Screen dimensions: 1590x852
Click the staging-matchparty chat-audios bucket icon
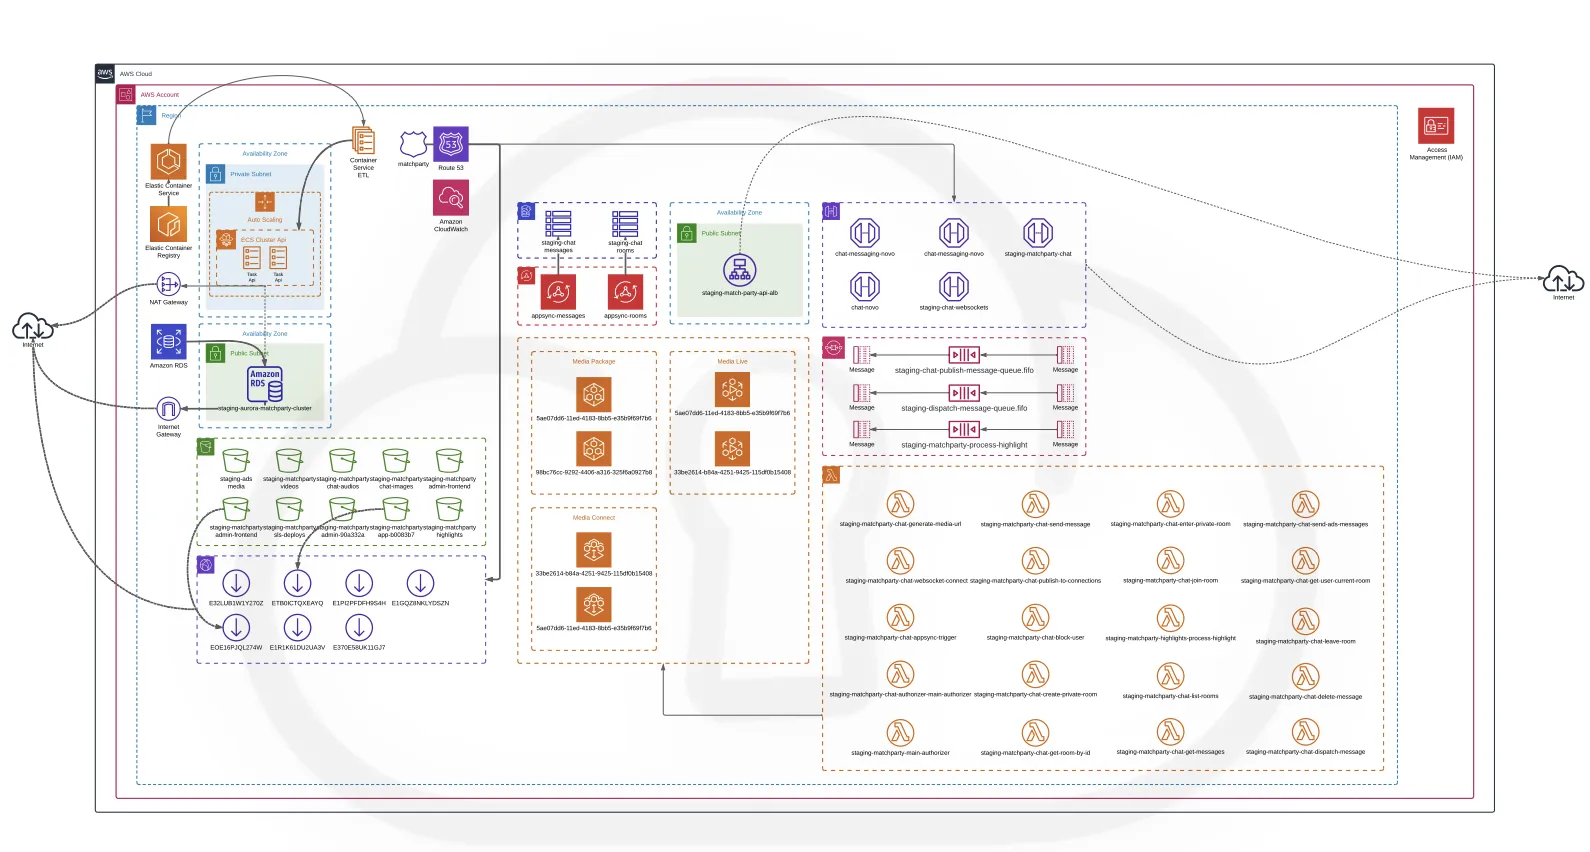pyautogui.click(x=343, y=461)
